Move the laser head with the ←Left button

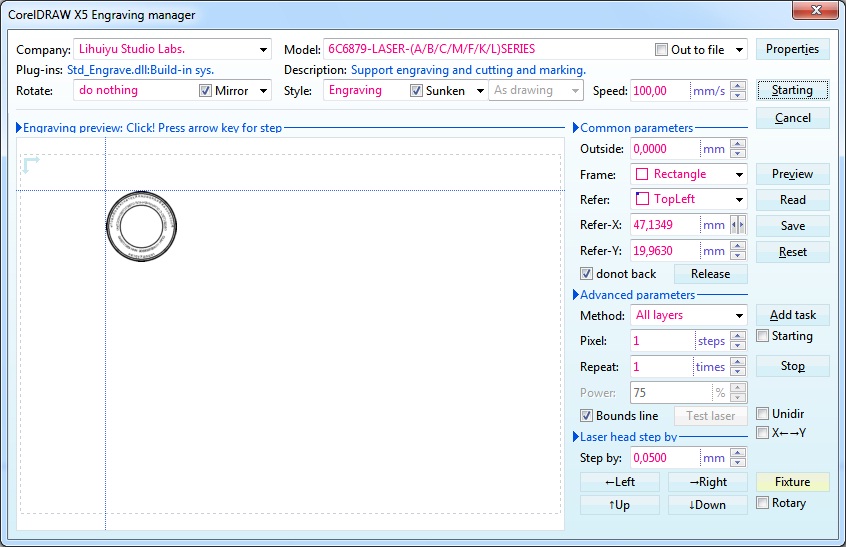619,482
